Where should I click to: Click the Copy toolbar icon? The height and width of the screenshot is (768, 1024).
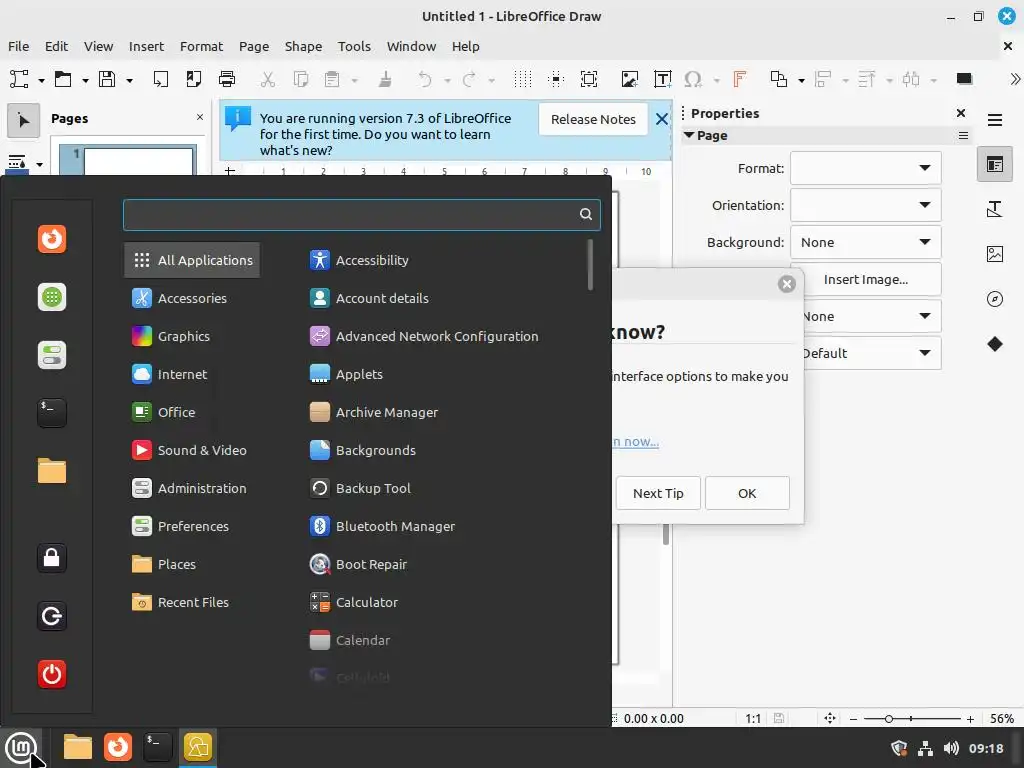pos(300,79)
